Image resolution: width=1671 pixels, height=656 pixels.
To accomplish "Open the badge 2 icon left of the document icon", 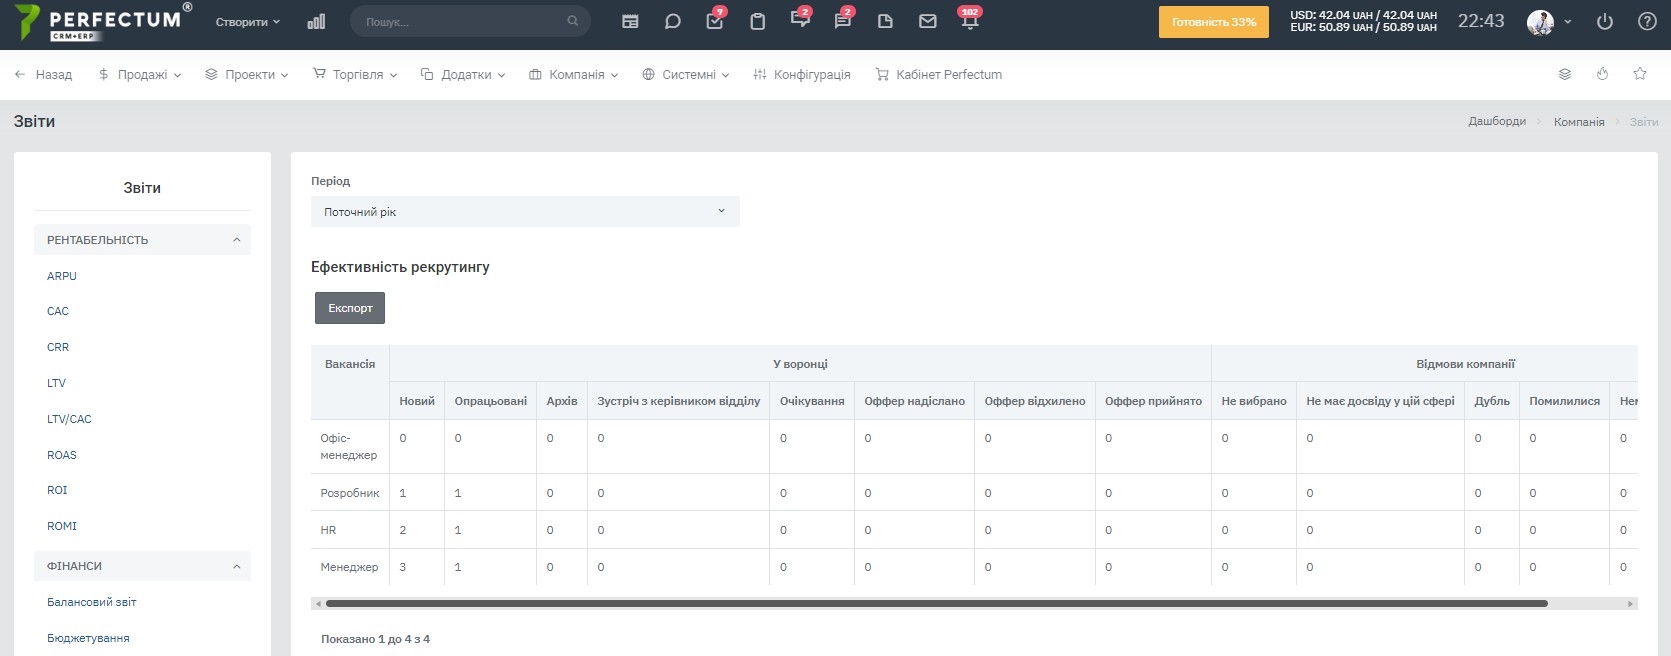I will [843, 20].
